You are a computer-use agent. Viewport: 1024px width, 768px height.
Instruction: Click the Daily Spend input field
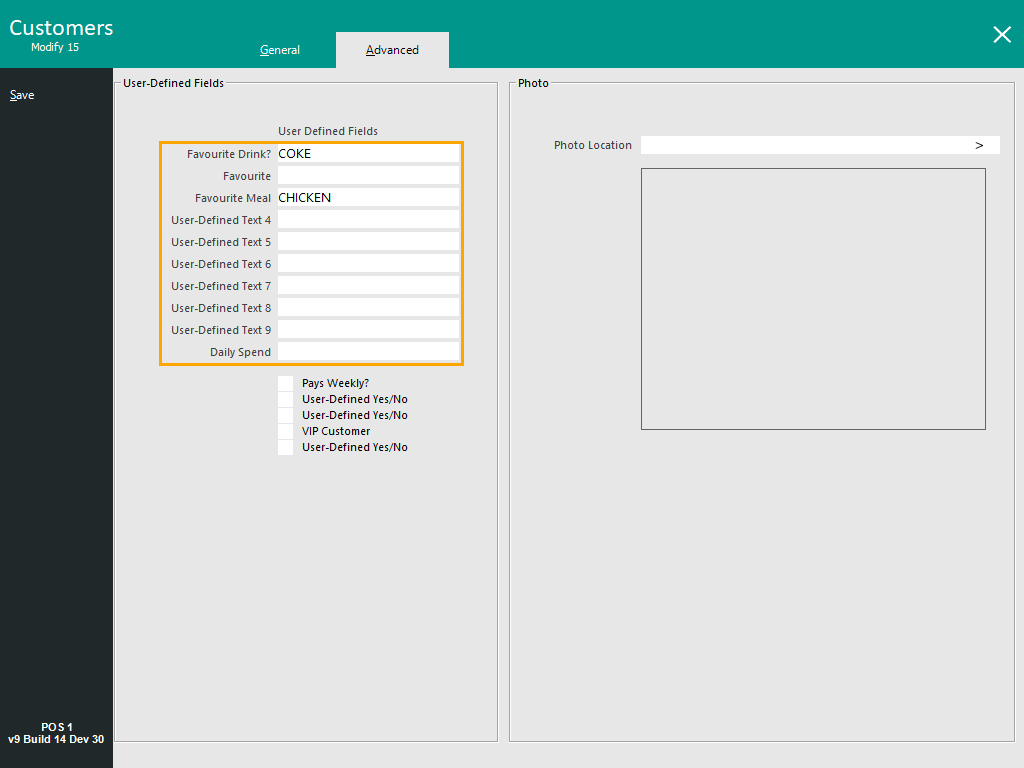coord(368,352)
